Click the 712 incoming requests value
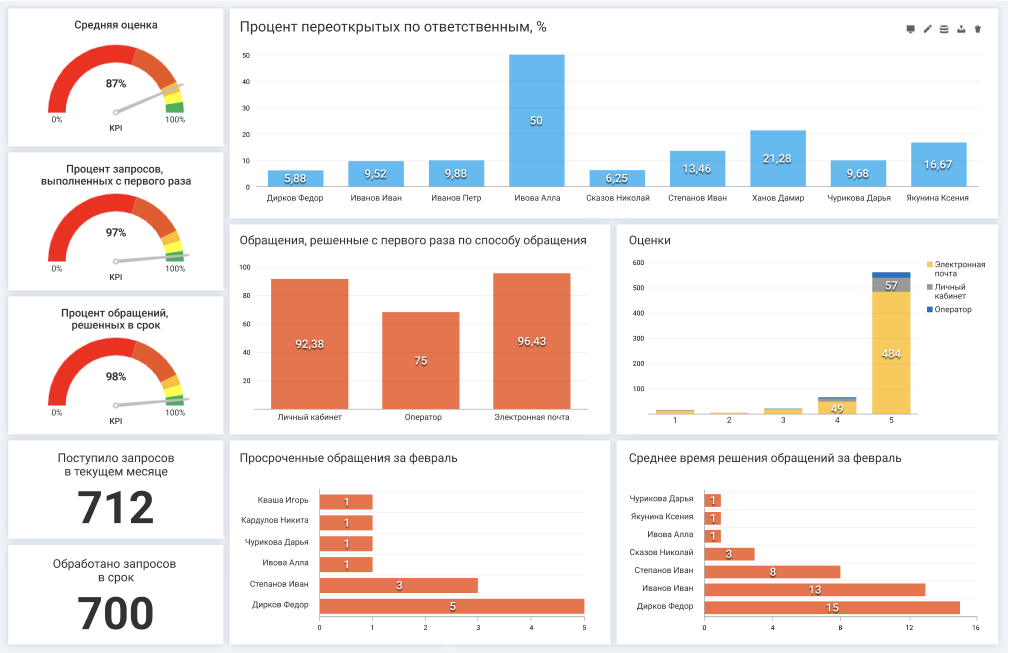Screen dimensions: 1009x653 click(116, 508)
